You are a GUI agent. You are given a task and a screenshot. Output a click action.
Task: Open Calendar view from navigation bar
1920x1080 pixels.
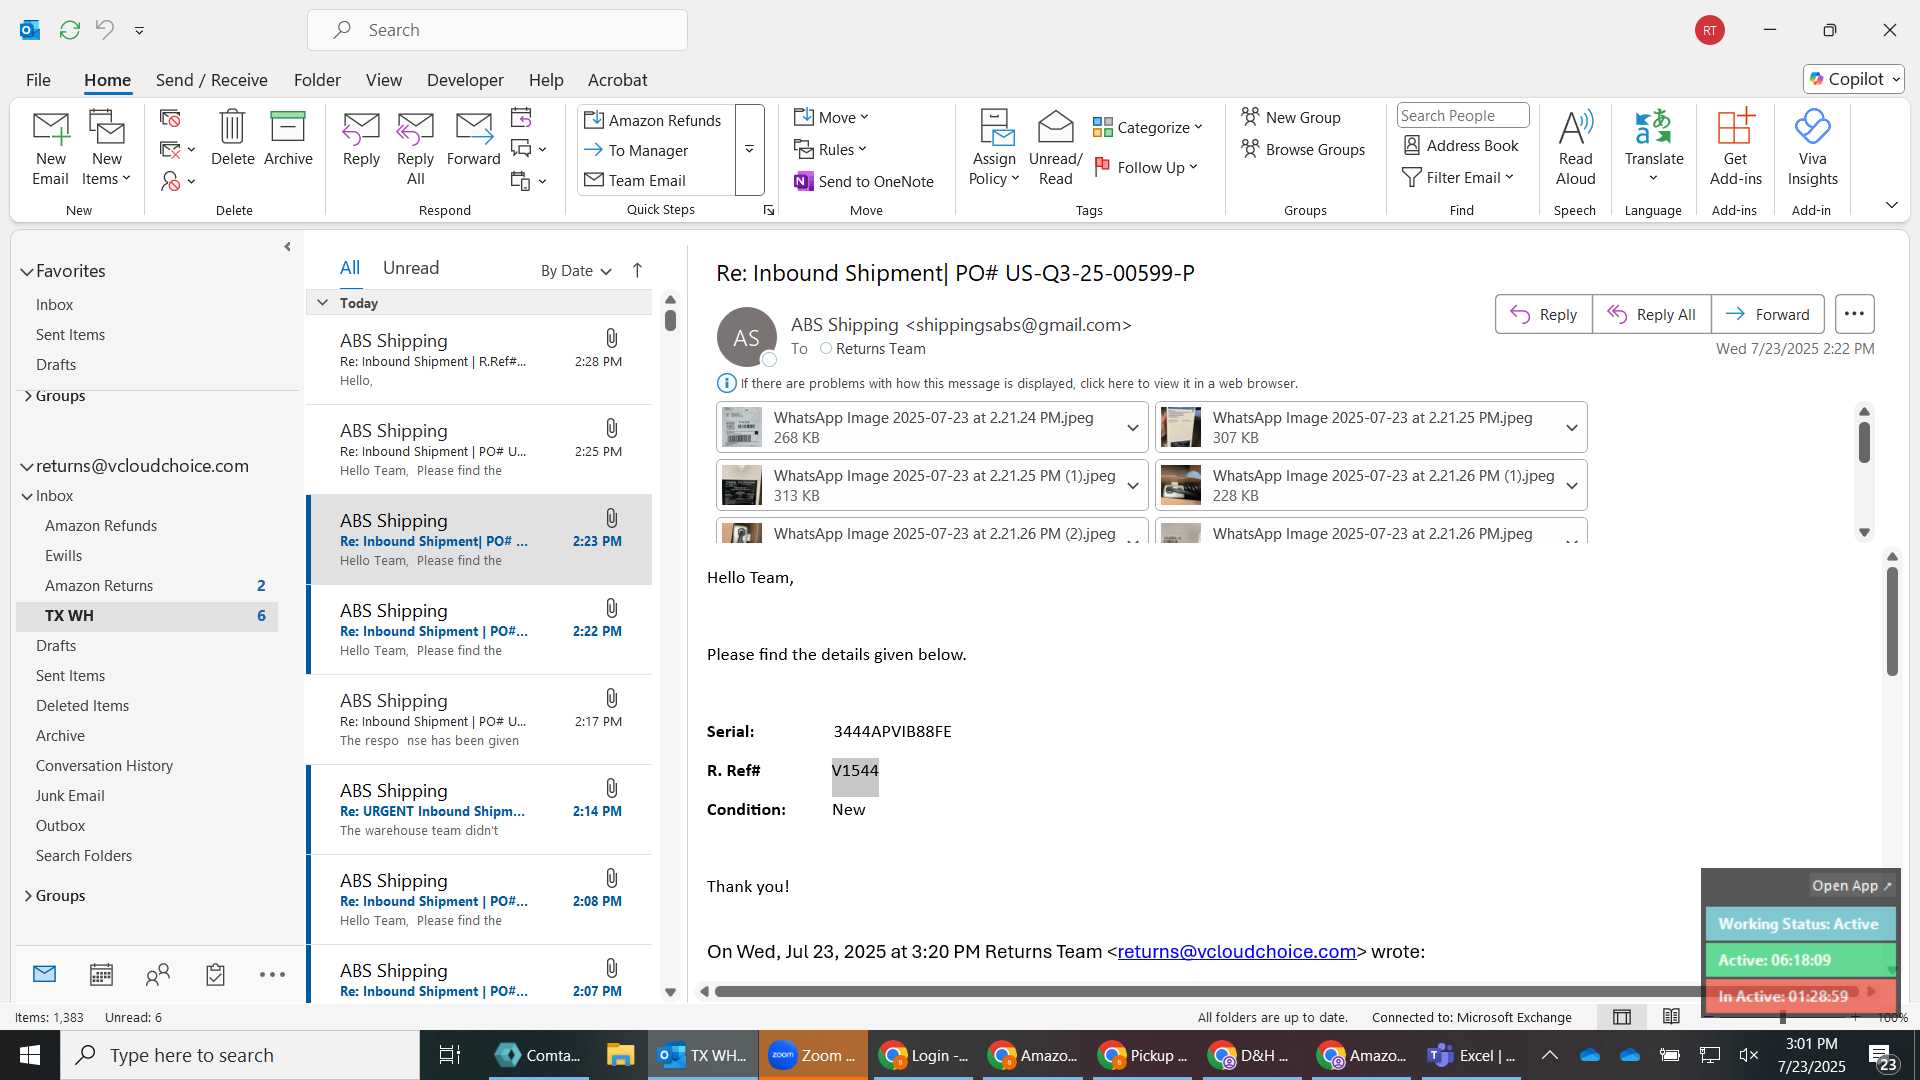click(x=101, y=974)
